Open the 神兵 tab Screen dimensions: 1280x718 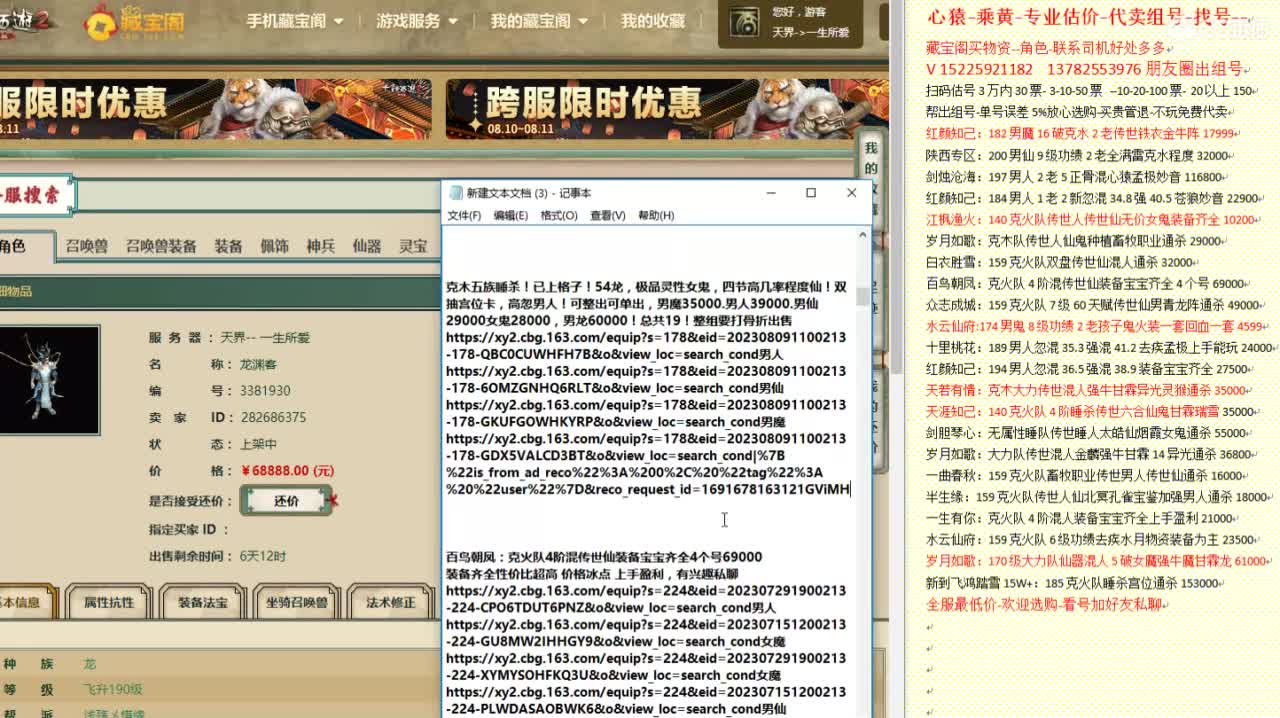click(320, 246)
